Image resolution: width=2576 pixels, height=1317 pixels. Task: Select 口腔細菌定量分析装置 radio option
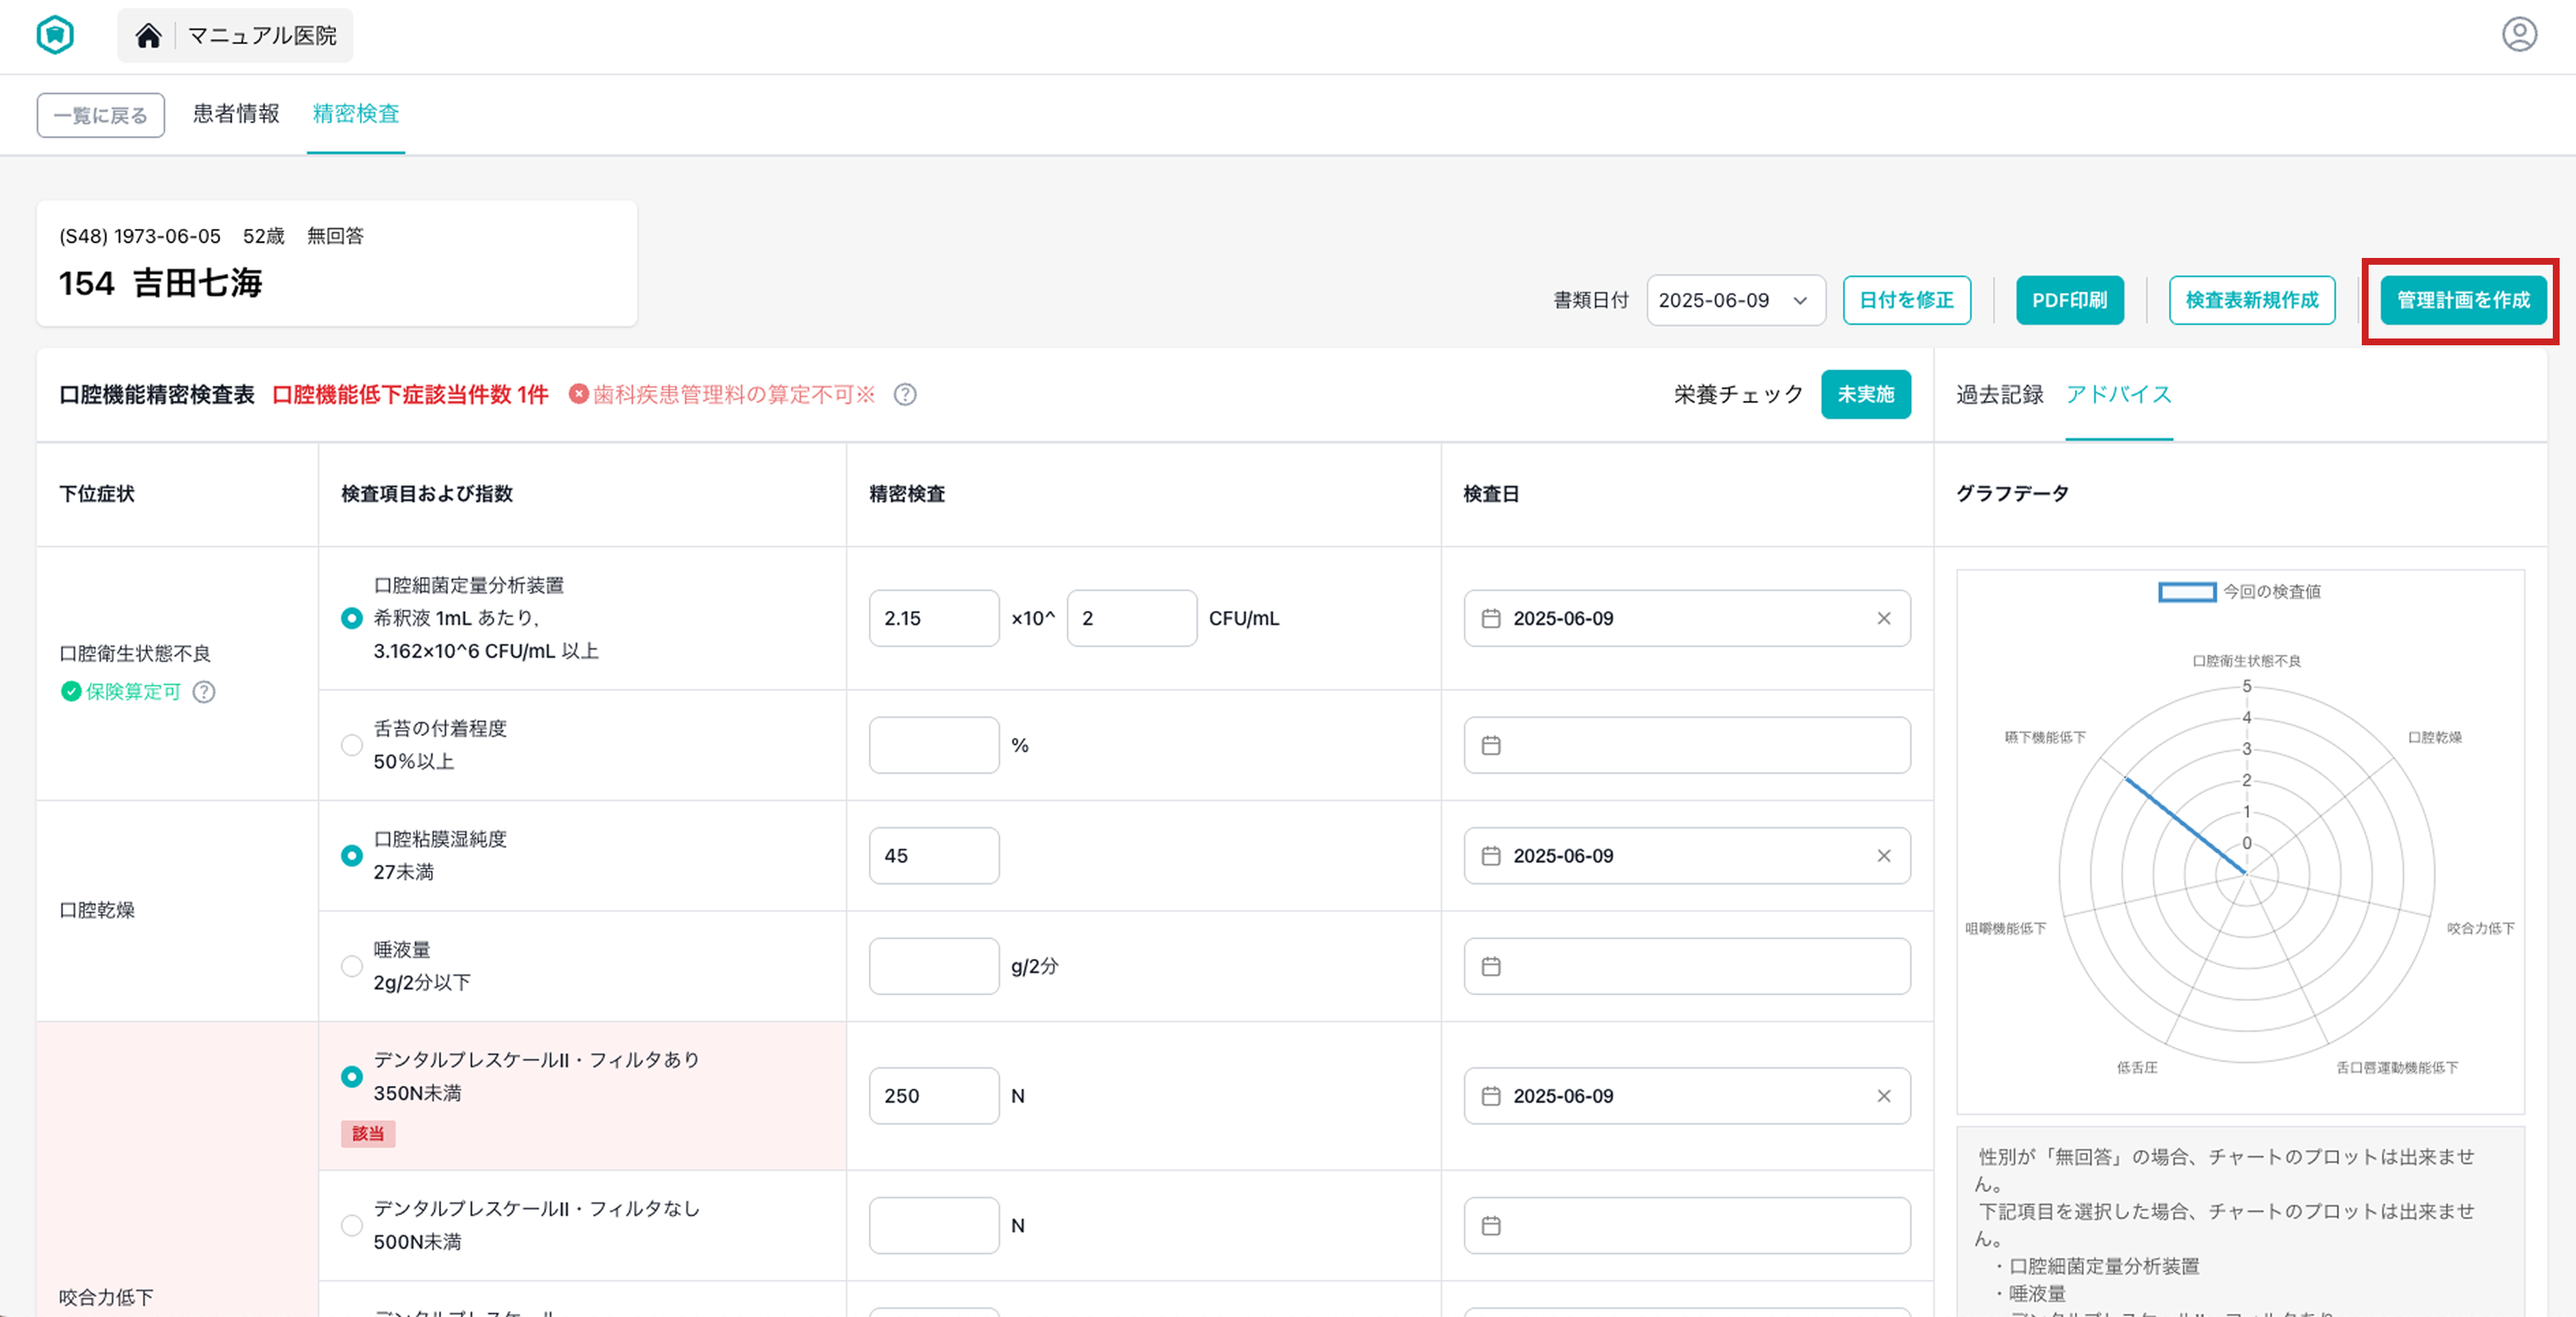point(352,619)
